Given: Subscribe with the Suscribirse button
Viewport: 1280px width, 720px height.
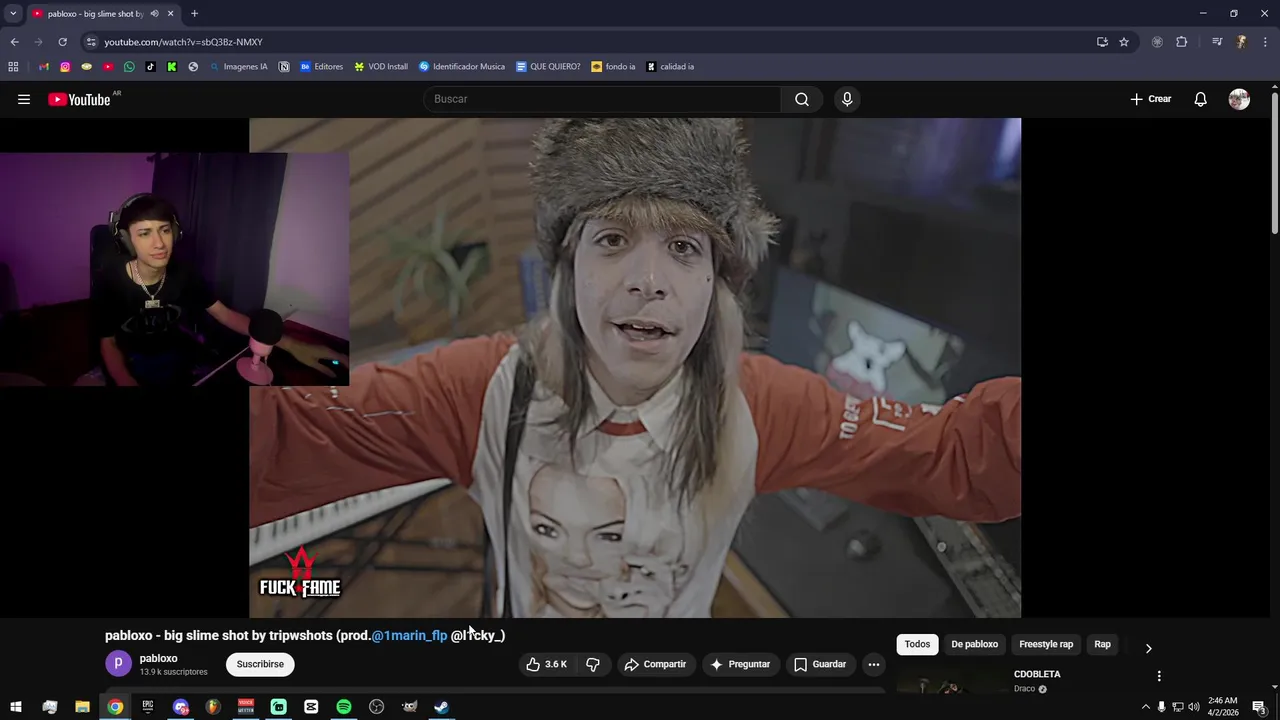Looking at the screenshot, I should click(x=260, y=664).
